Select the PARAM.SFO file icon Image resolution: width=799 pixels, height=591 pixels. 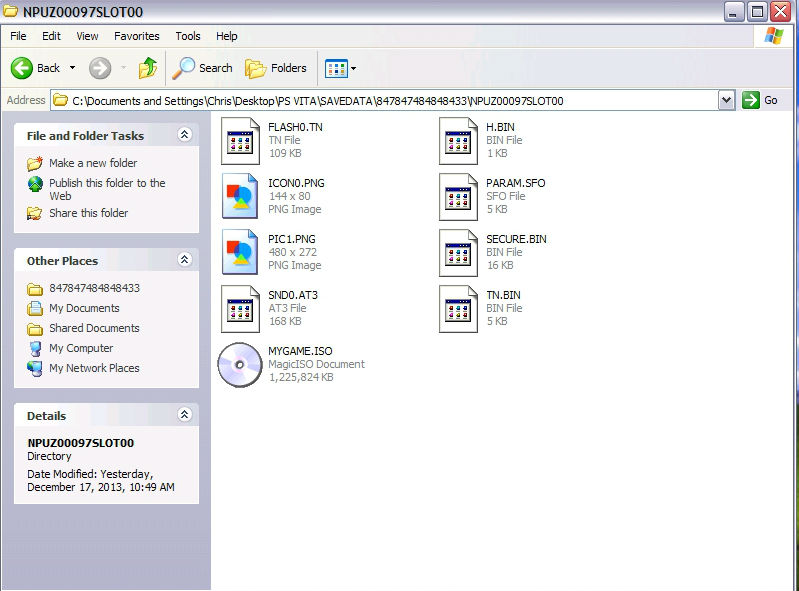[459, 196]
